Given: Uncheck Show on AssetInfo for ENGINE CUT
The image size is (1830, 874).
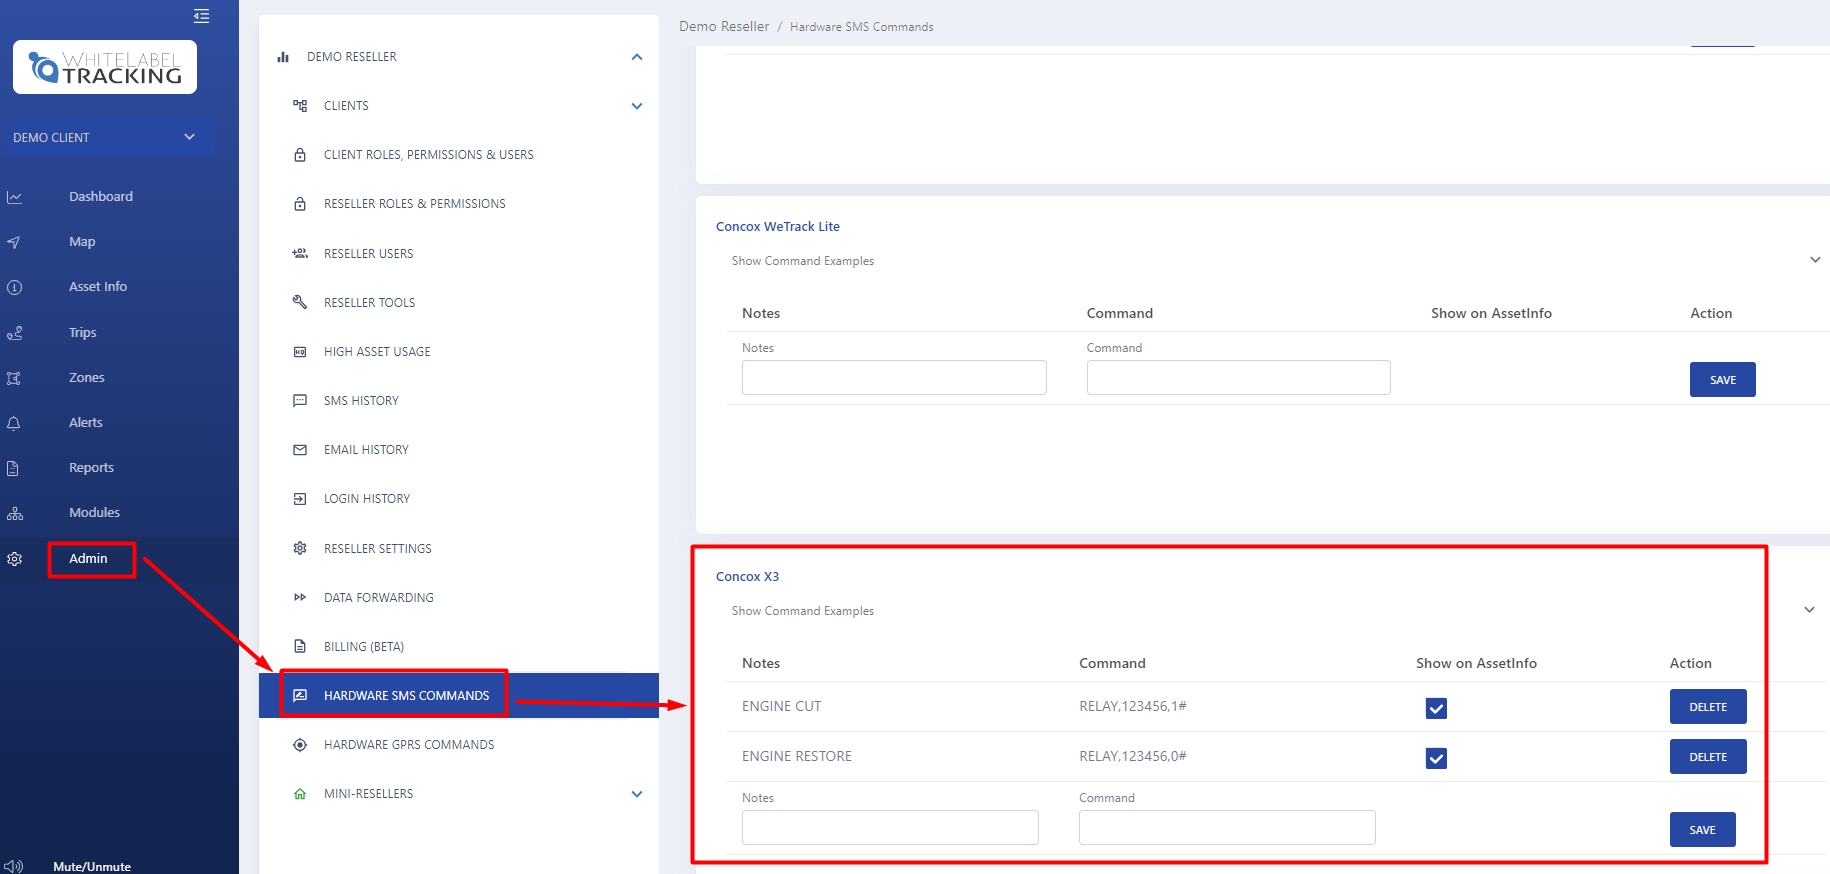Looking at the screenshot, I should coord(1436,708).
